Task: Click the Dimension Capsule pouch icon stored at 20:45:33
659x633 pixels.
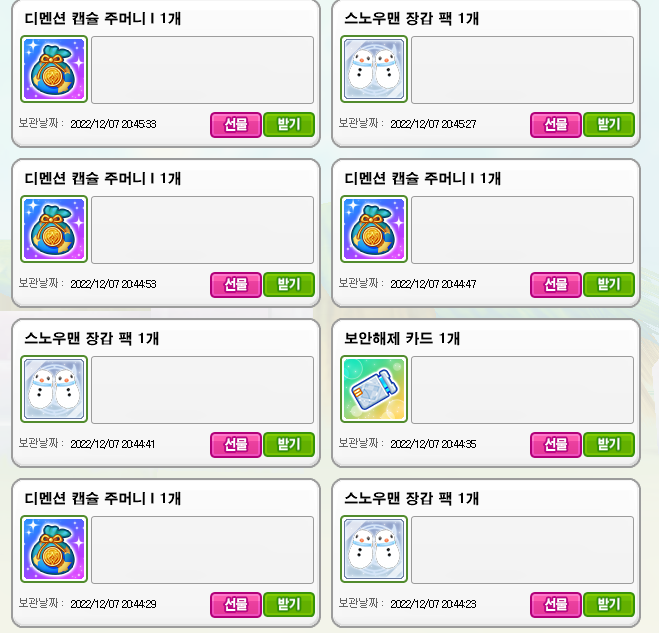Action: coord(54,69)
